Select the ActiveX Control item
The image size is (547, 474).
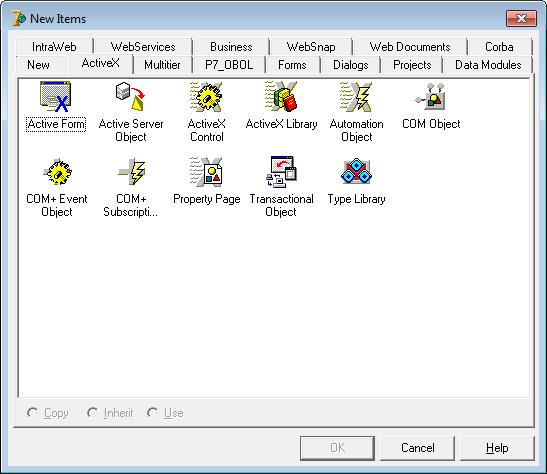206,111
